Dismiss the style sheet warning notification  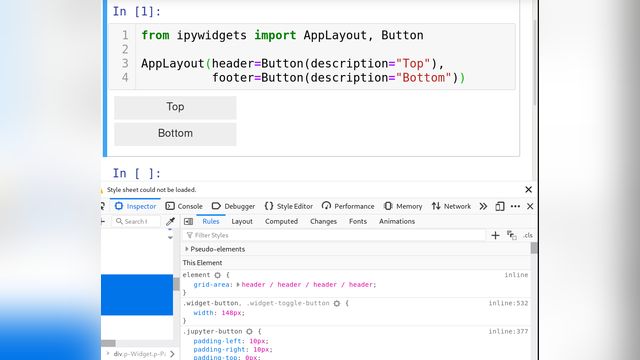click(x=529, y=189)
